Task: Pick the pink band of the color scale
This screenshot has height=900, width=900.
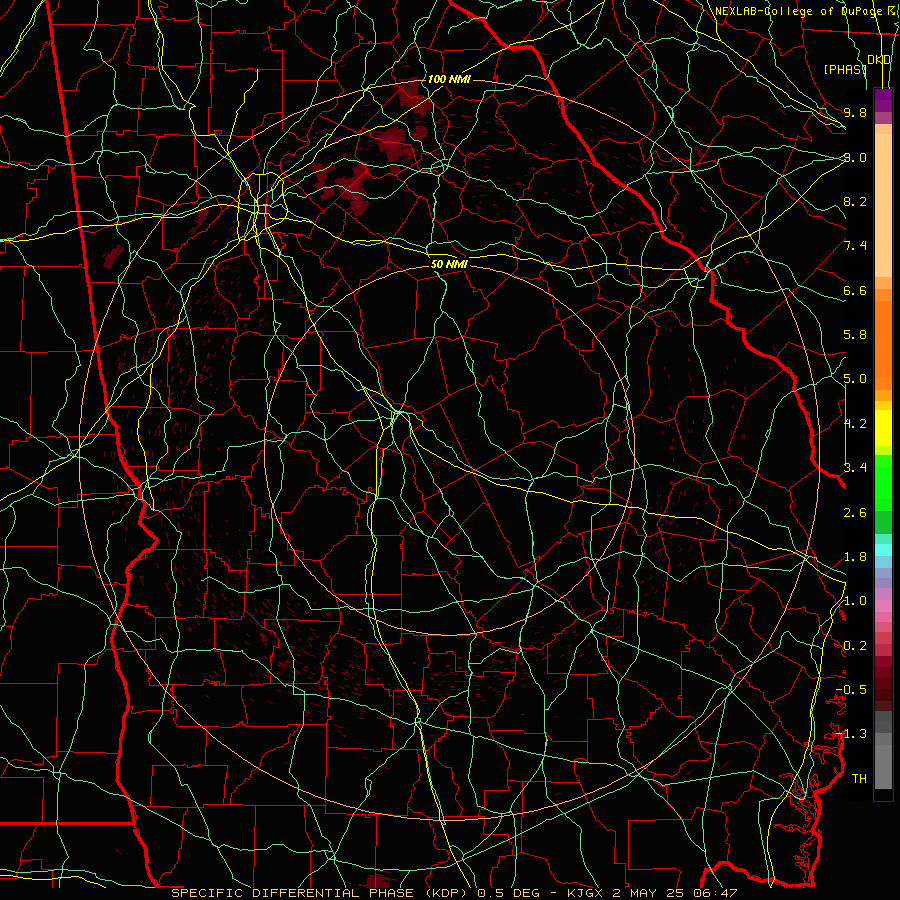Action: tap(883, 606)
